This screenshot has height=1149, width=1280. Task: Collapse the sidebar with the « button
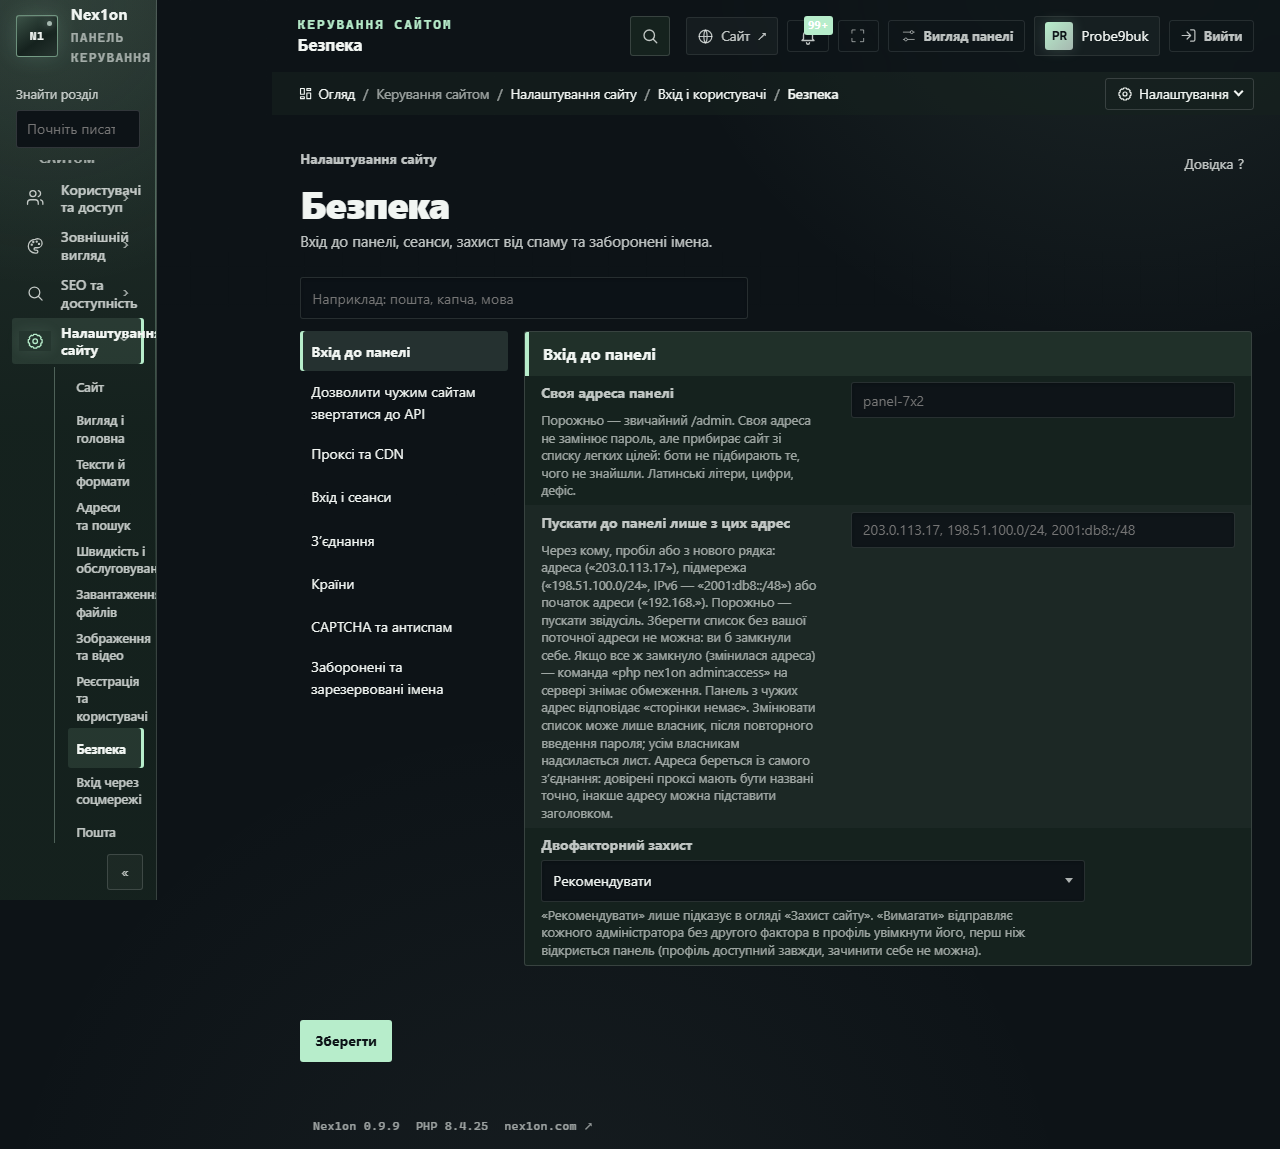click(125, 872)
